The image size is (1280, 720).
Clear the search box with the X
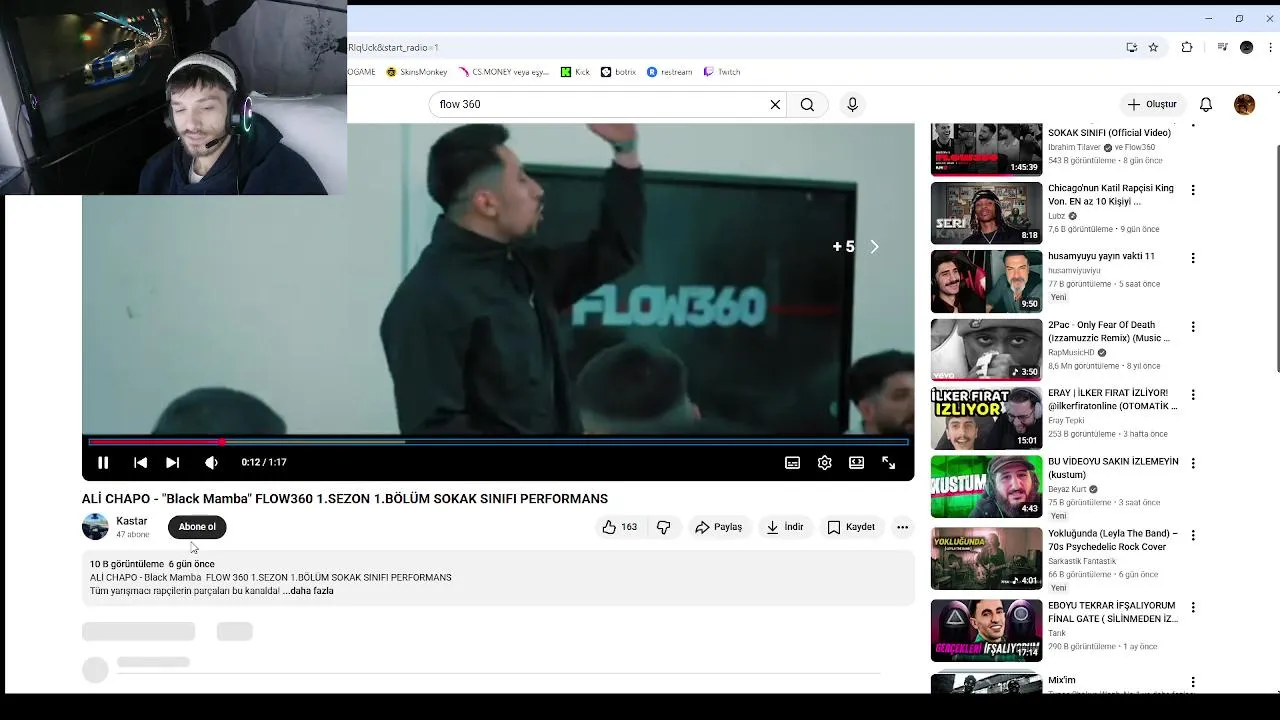[x=775, y=104]
